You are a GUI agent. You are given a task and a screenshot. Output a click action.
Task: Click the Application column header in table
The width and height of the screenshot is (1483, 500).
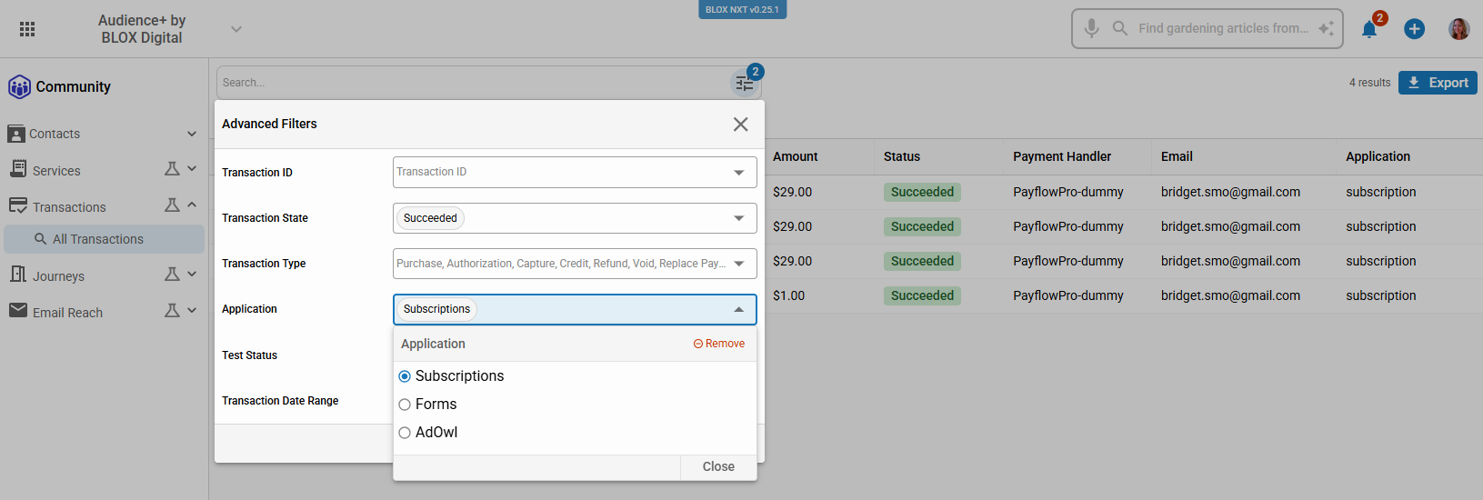[1378, 156]
